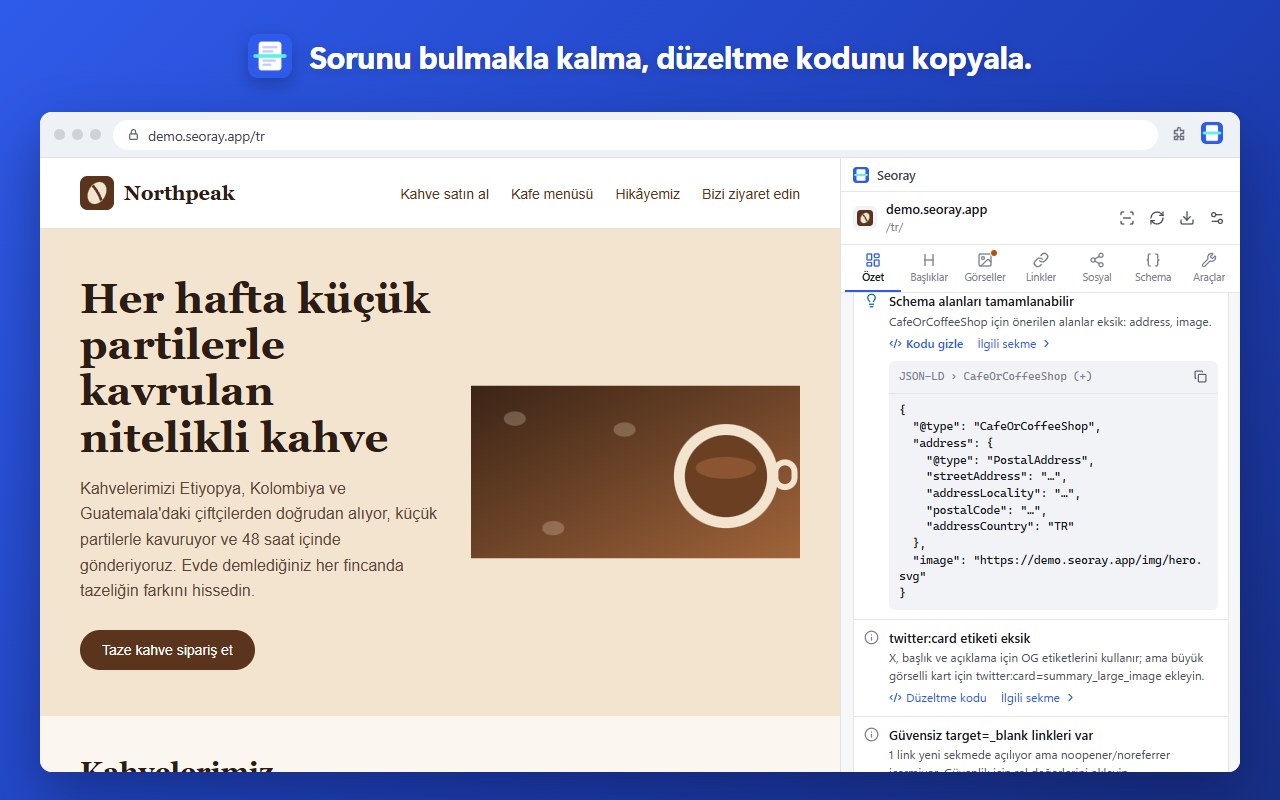Open İlgili sekme link under twitter:card issue

[x=1037, y=698]
